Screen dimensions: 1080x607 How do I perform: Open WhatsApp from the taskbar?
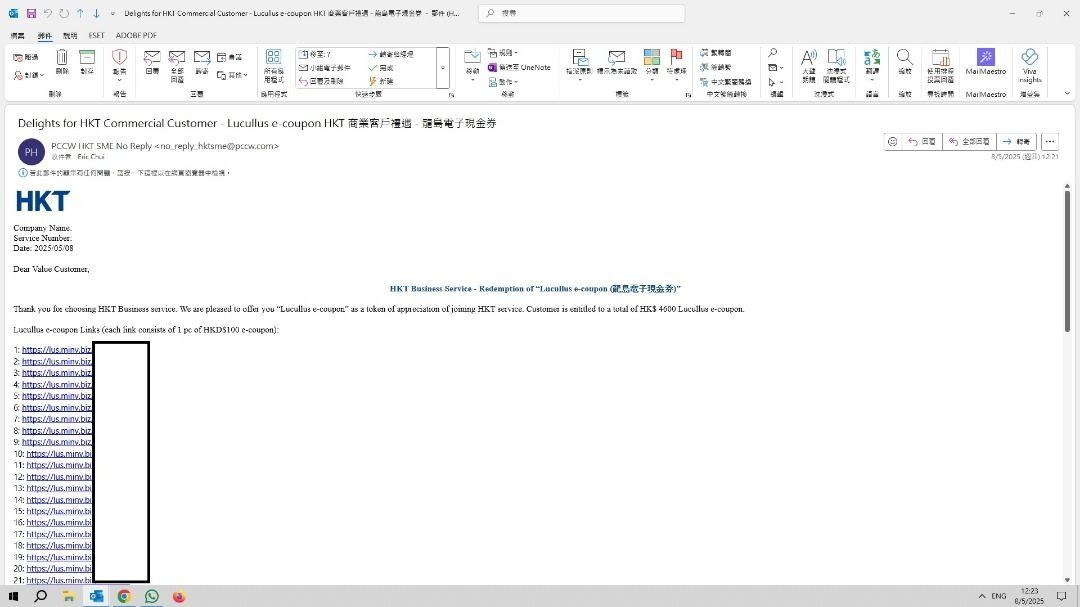(x=152, y=596)
